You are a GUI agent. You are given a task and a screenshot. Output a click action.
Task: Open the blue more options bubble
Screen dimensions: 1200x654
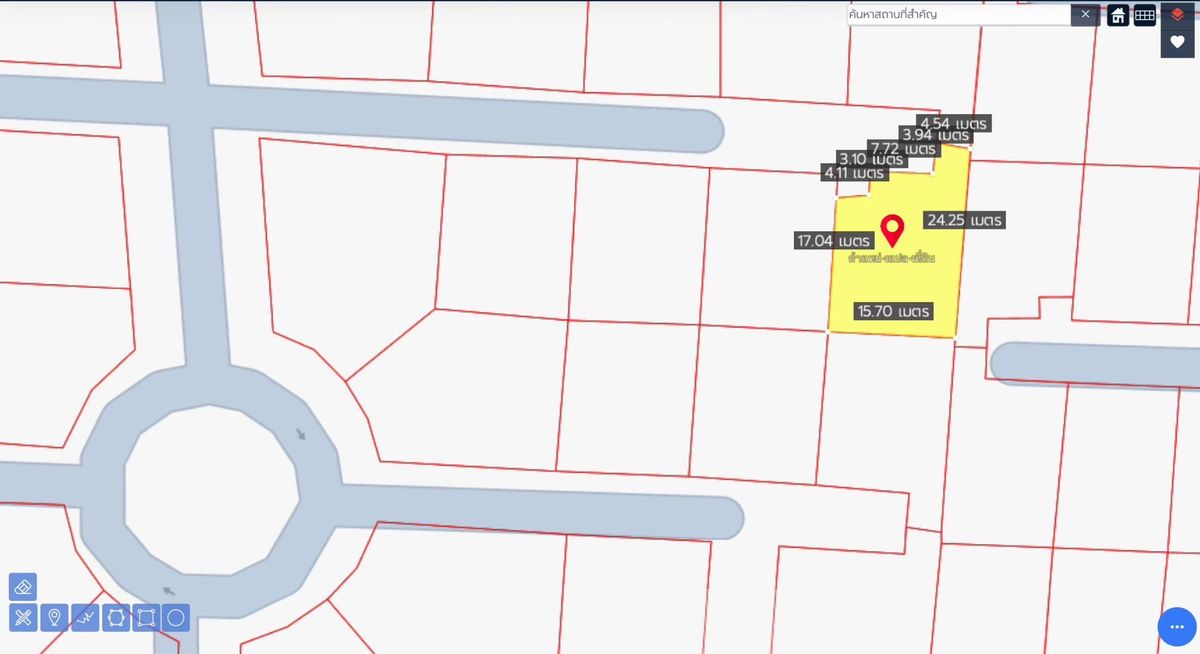click(x=1177, y=627)
